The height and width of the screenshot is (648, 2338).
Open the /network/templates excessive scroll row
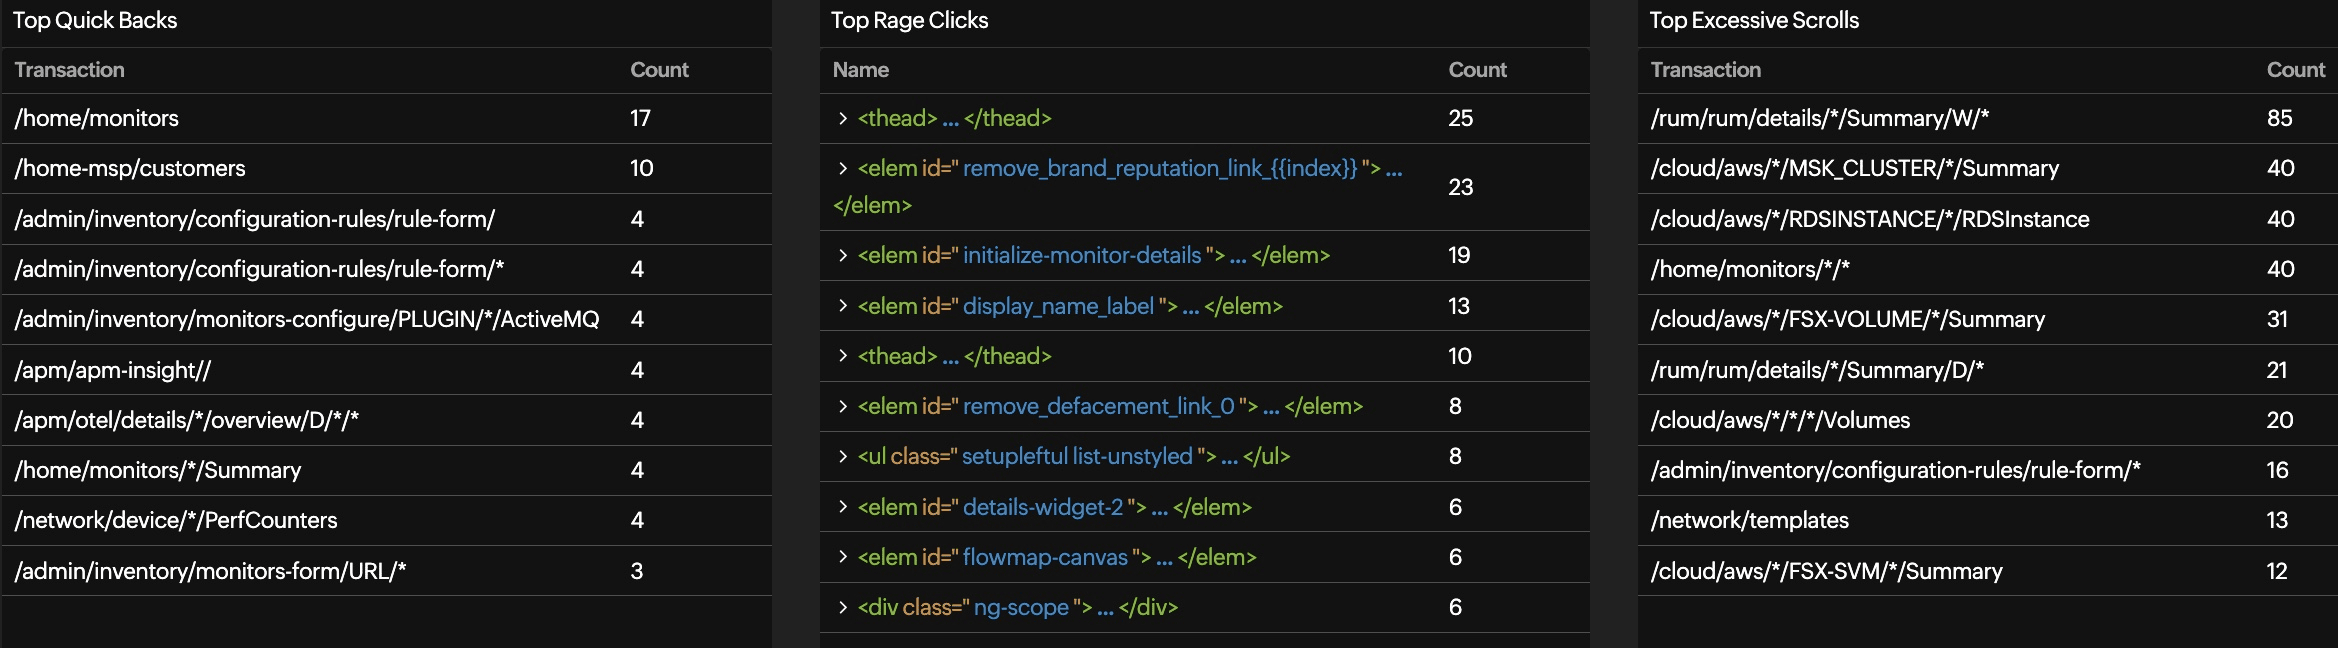point(1749,521)
